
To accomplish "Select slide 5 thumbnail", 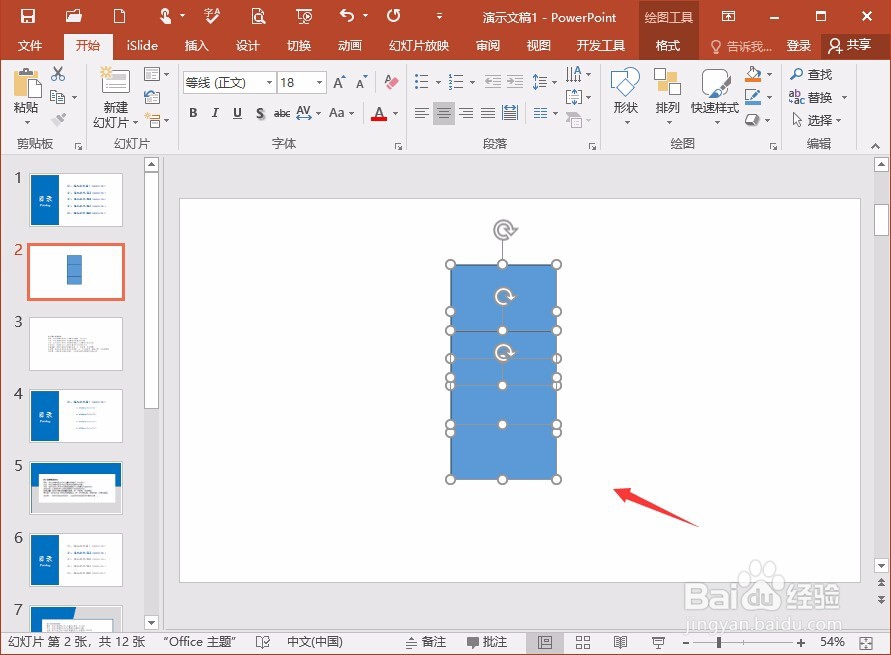I will [76, 487].
